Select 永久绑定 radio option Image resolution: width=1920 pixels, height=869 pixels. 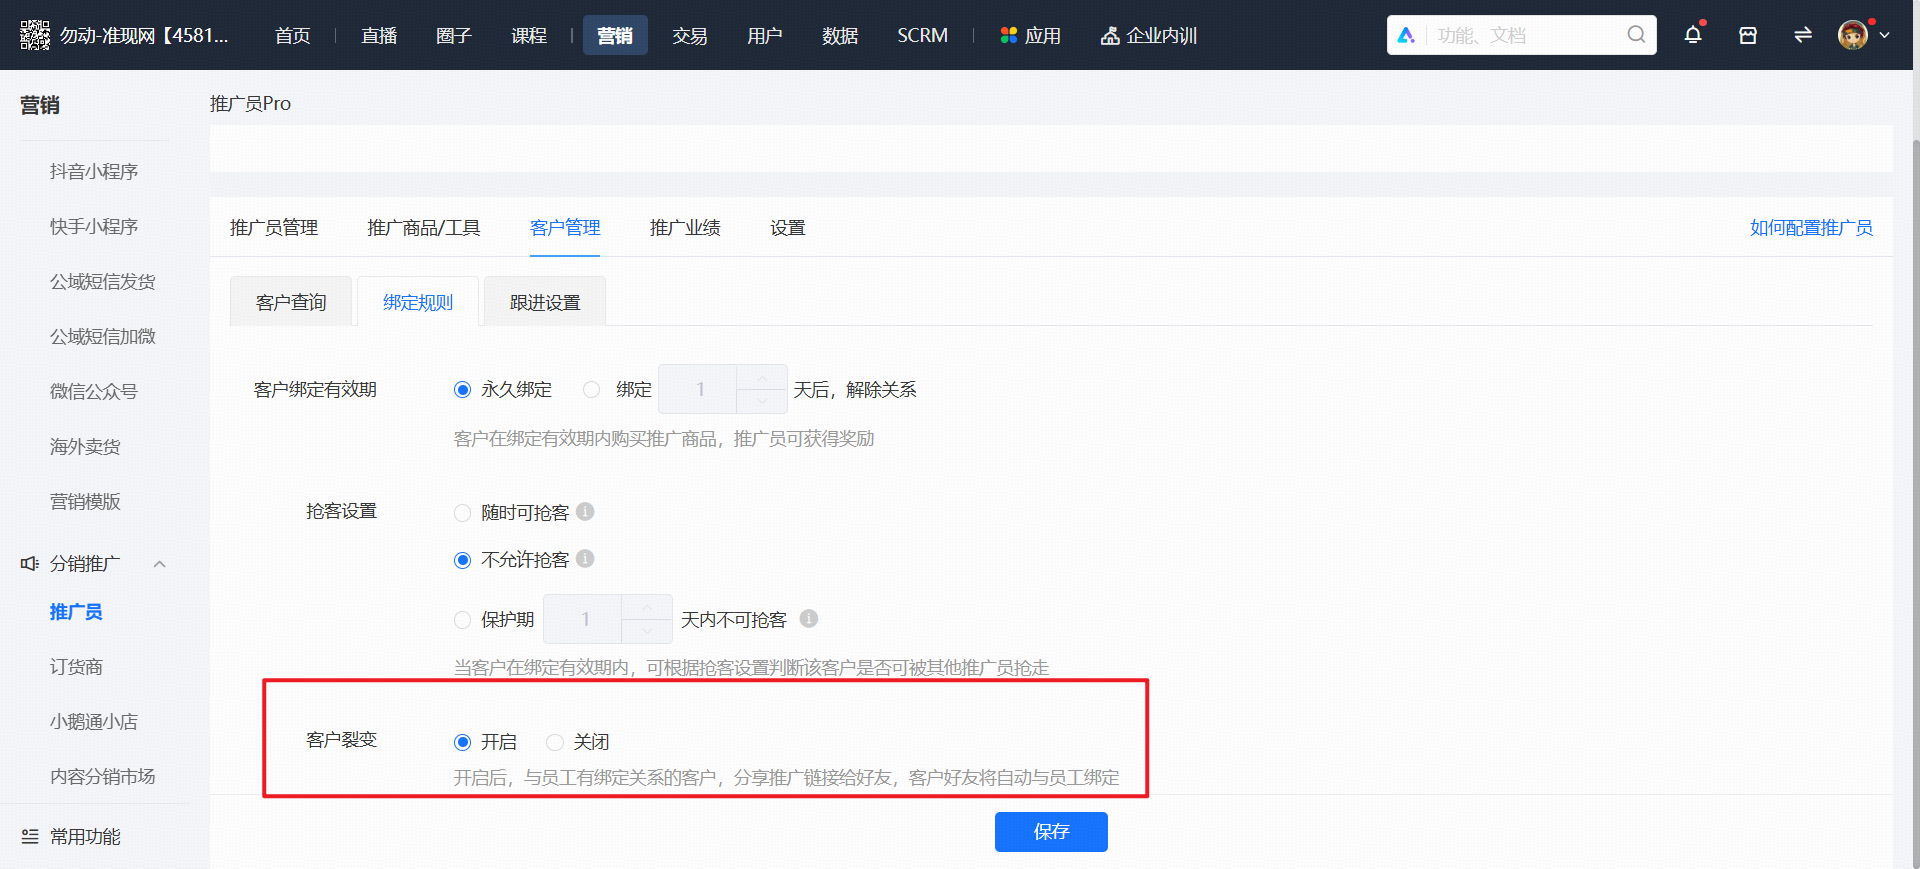click(x=462, y=390)
